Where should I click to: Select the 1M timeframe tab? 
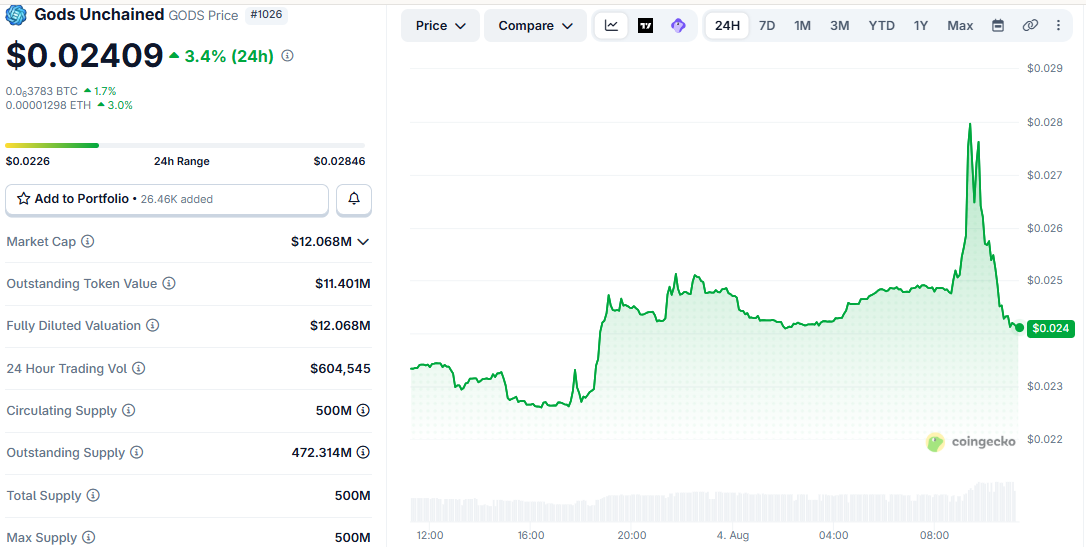coord(802,26)
